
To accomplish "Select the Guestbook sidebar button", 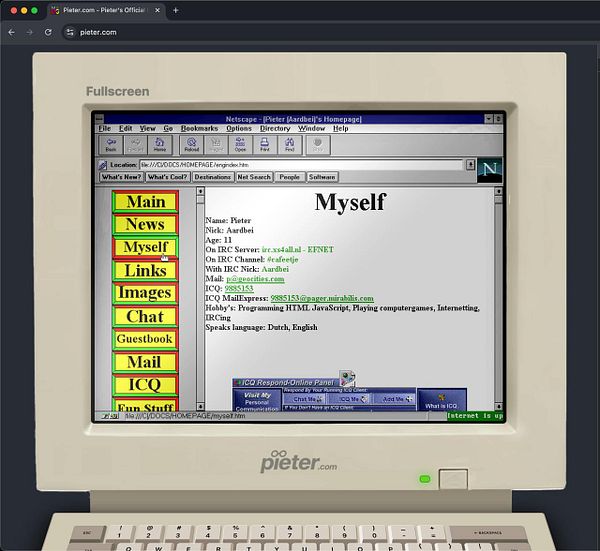I will point(145,339).
